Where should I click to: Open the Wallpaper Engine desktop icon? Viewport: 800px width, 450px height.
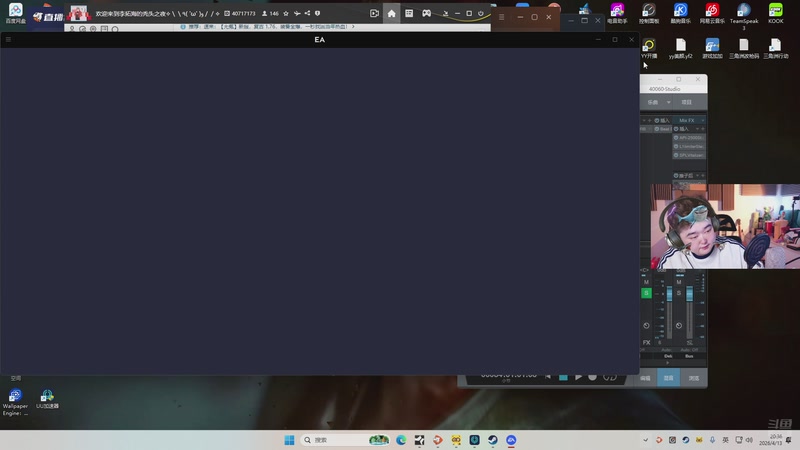pyautogui.click(x=15, y=402)
